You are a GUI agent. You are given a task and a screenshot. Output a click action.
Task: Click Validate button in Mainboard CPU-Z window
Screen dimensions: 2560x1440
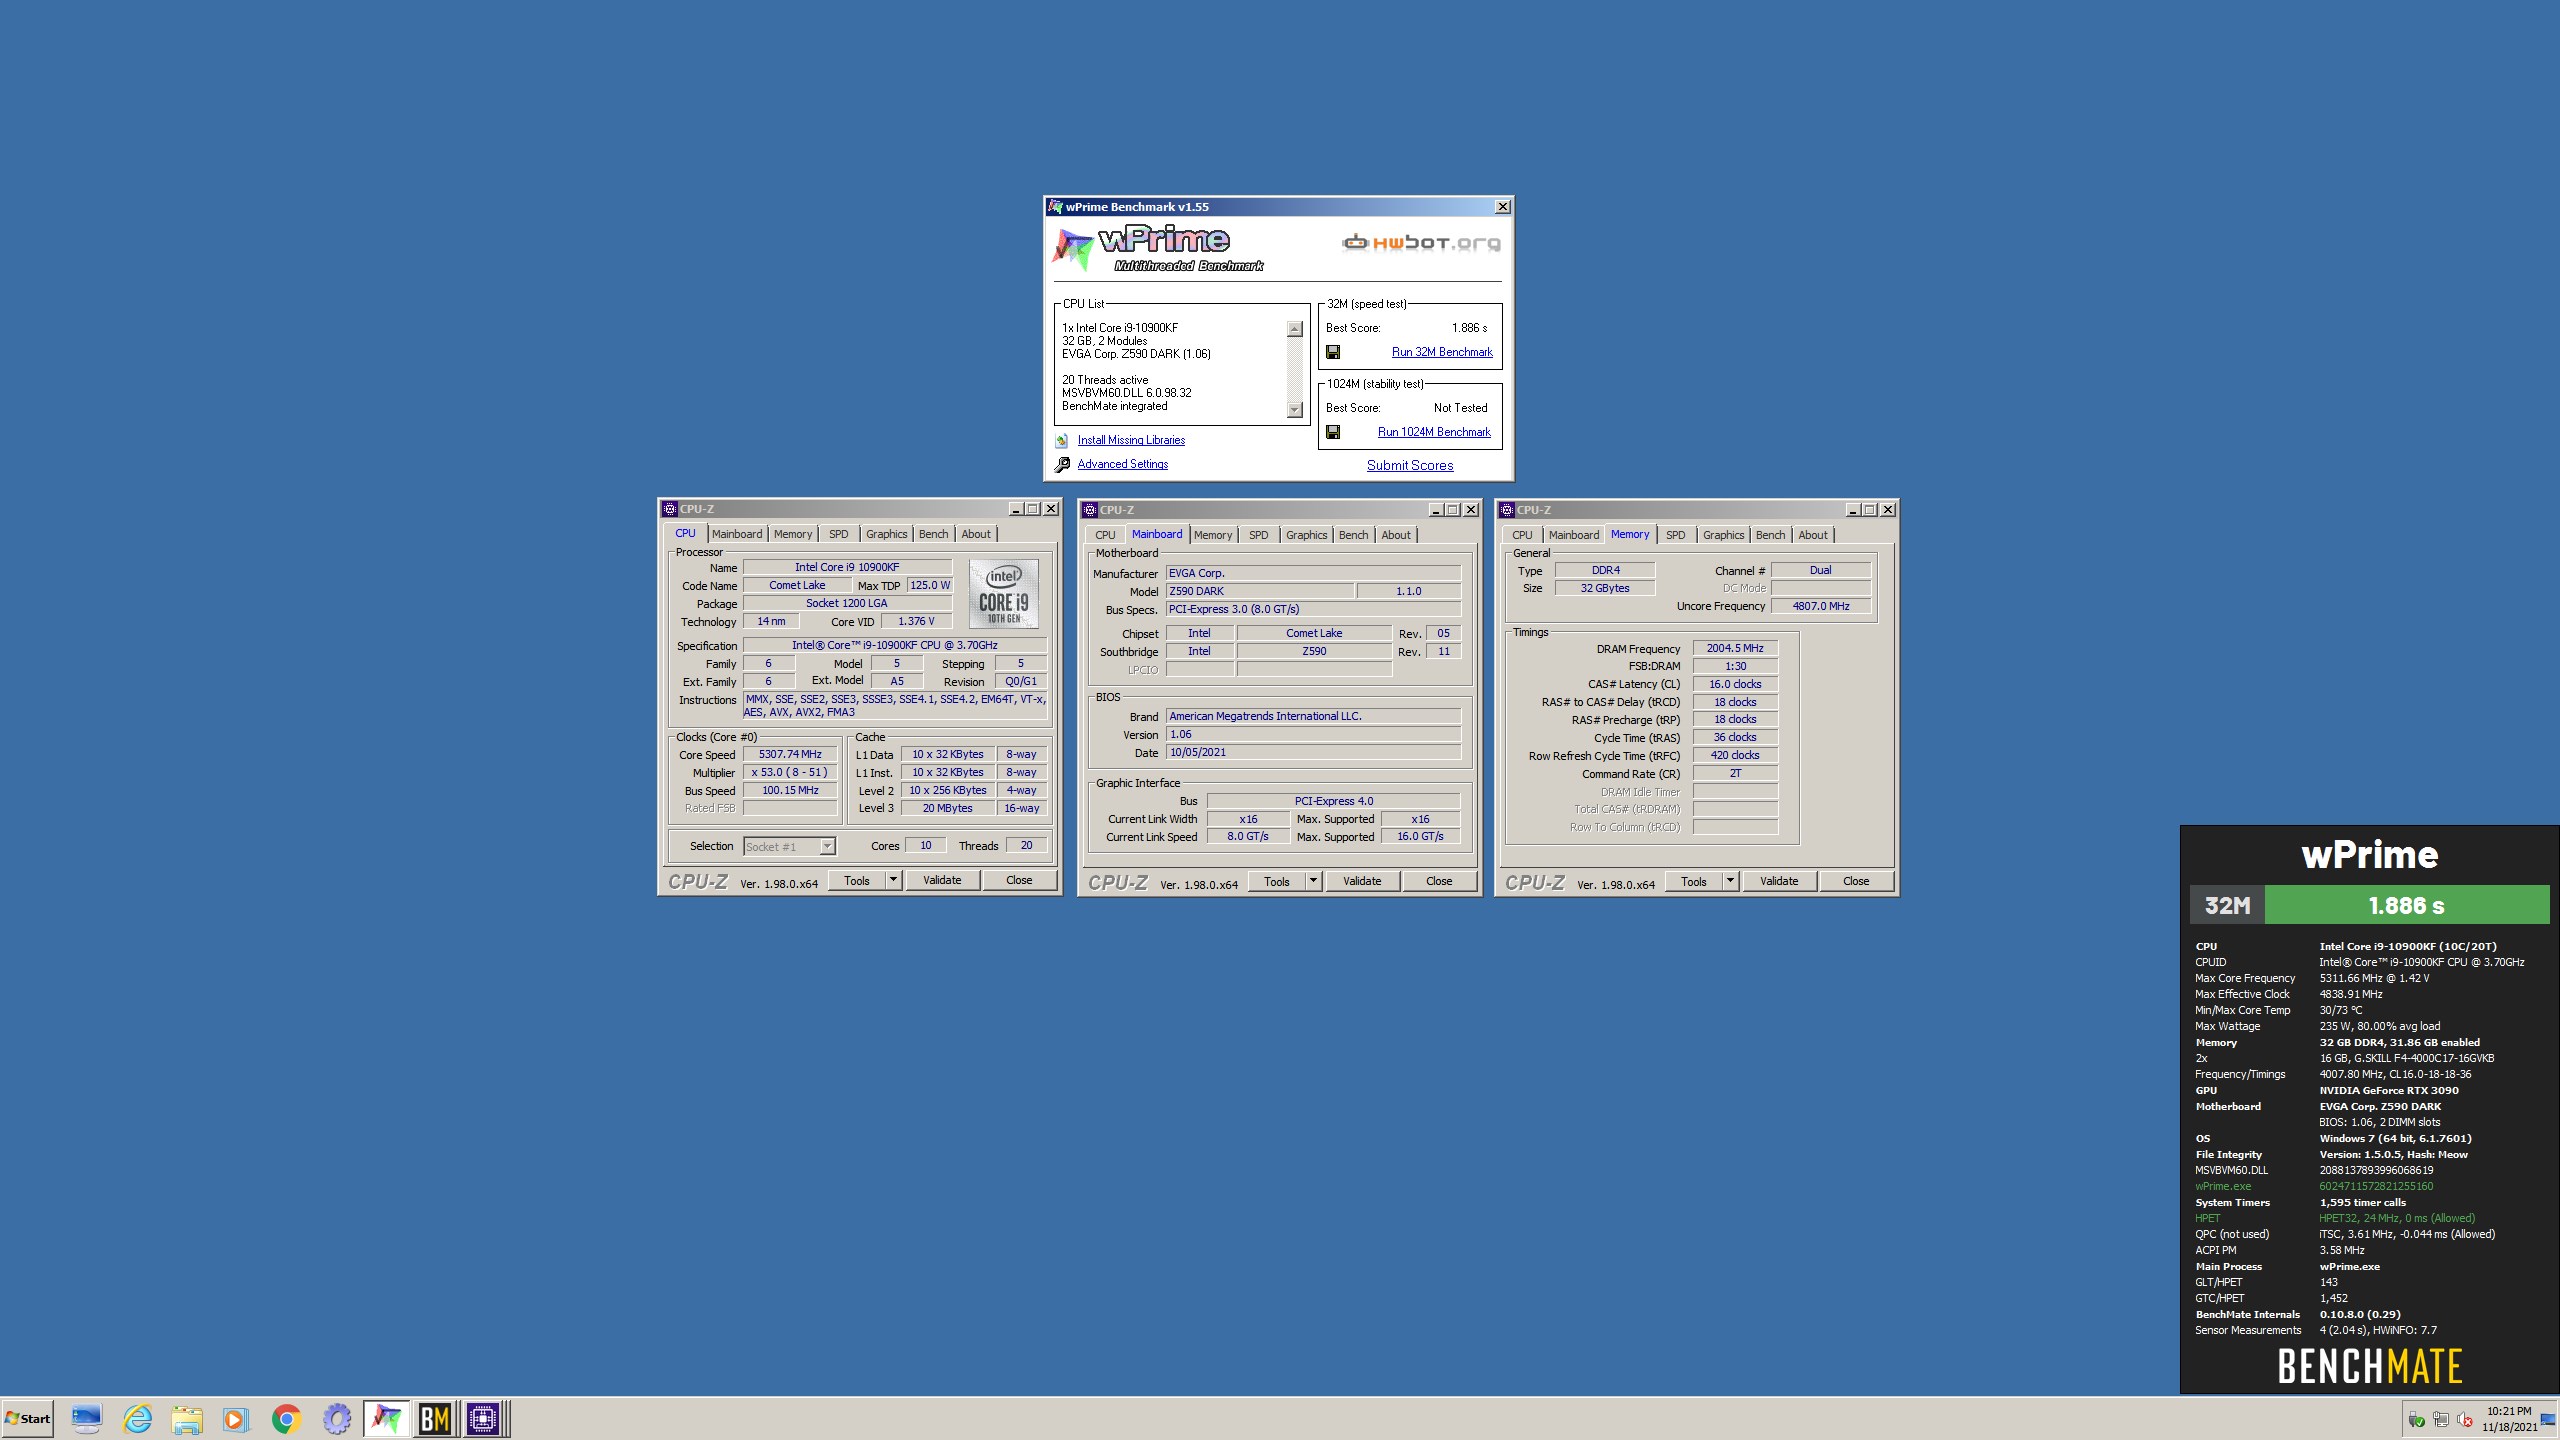[x=1362, y=881]
